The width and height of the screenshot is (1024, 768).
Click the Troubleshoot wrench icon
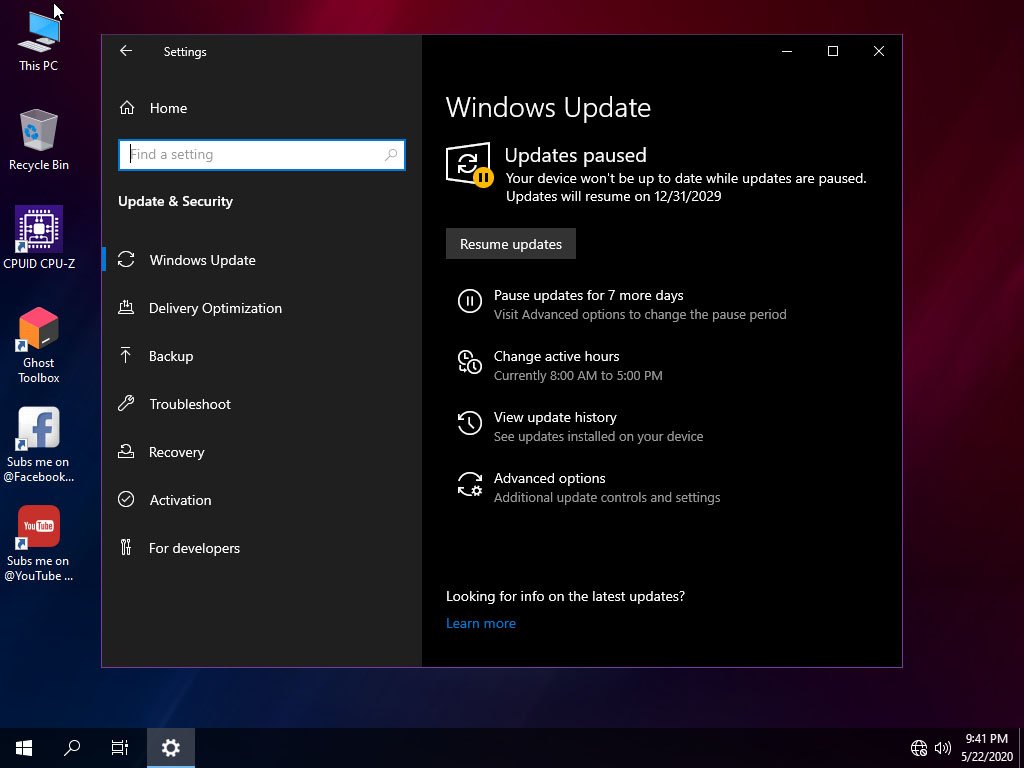(126, 404)
